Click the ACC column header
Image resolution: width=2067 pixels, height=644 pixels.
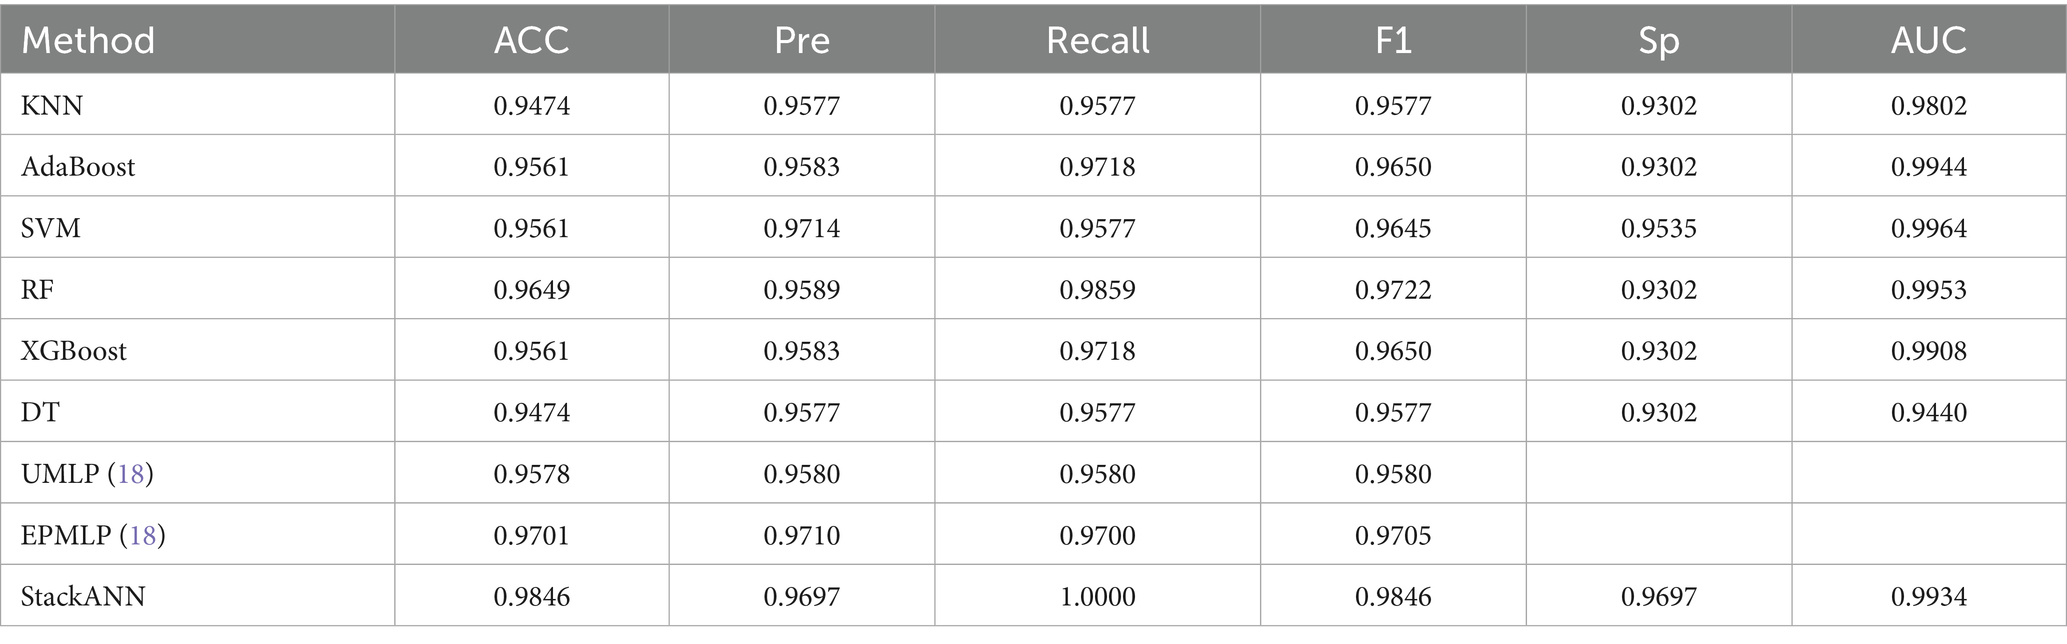531,40
